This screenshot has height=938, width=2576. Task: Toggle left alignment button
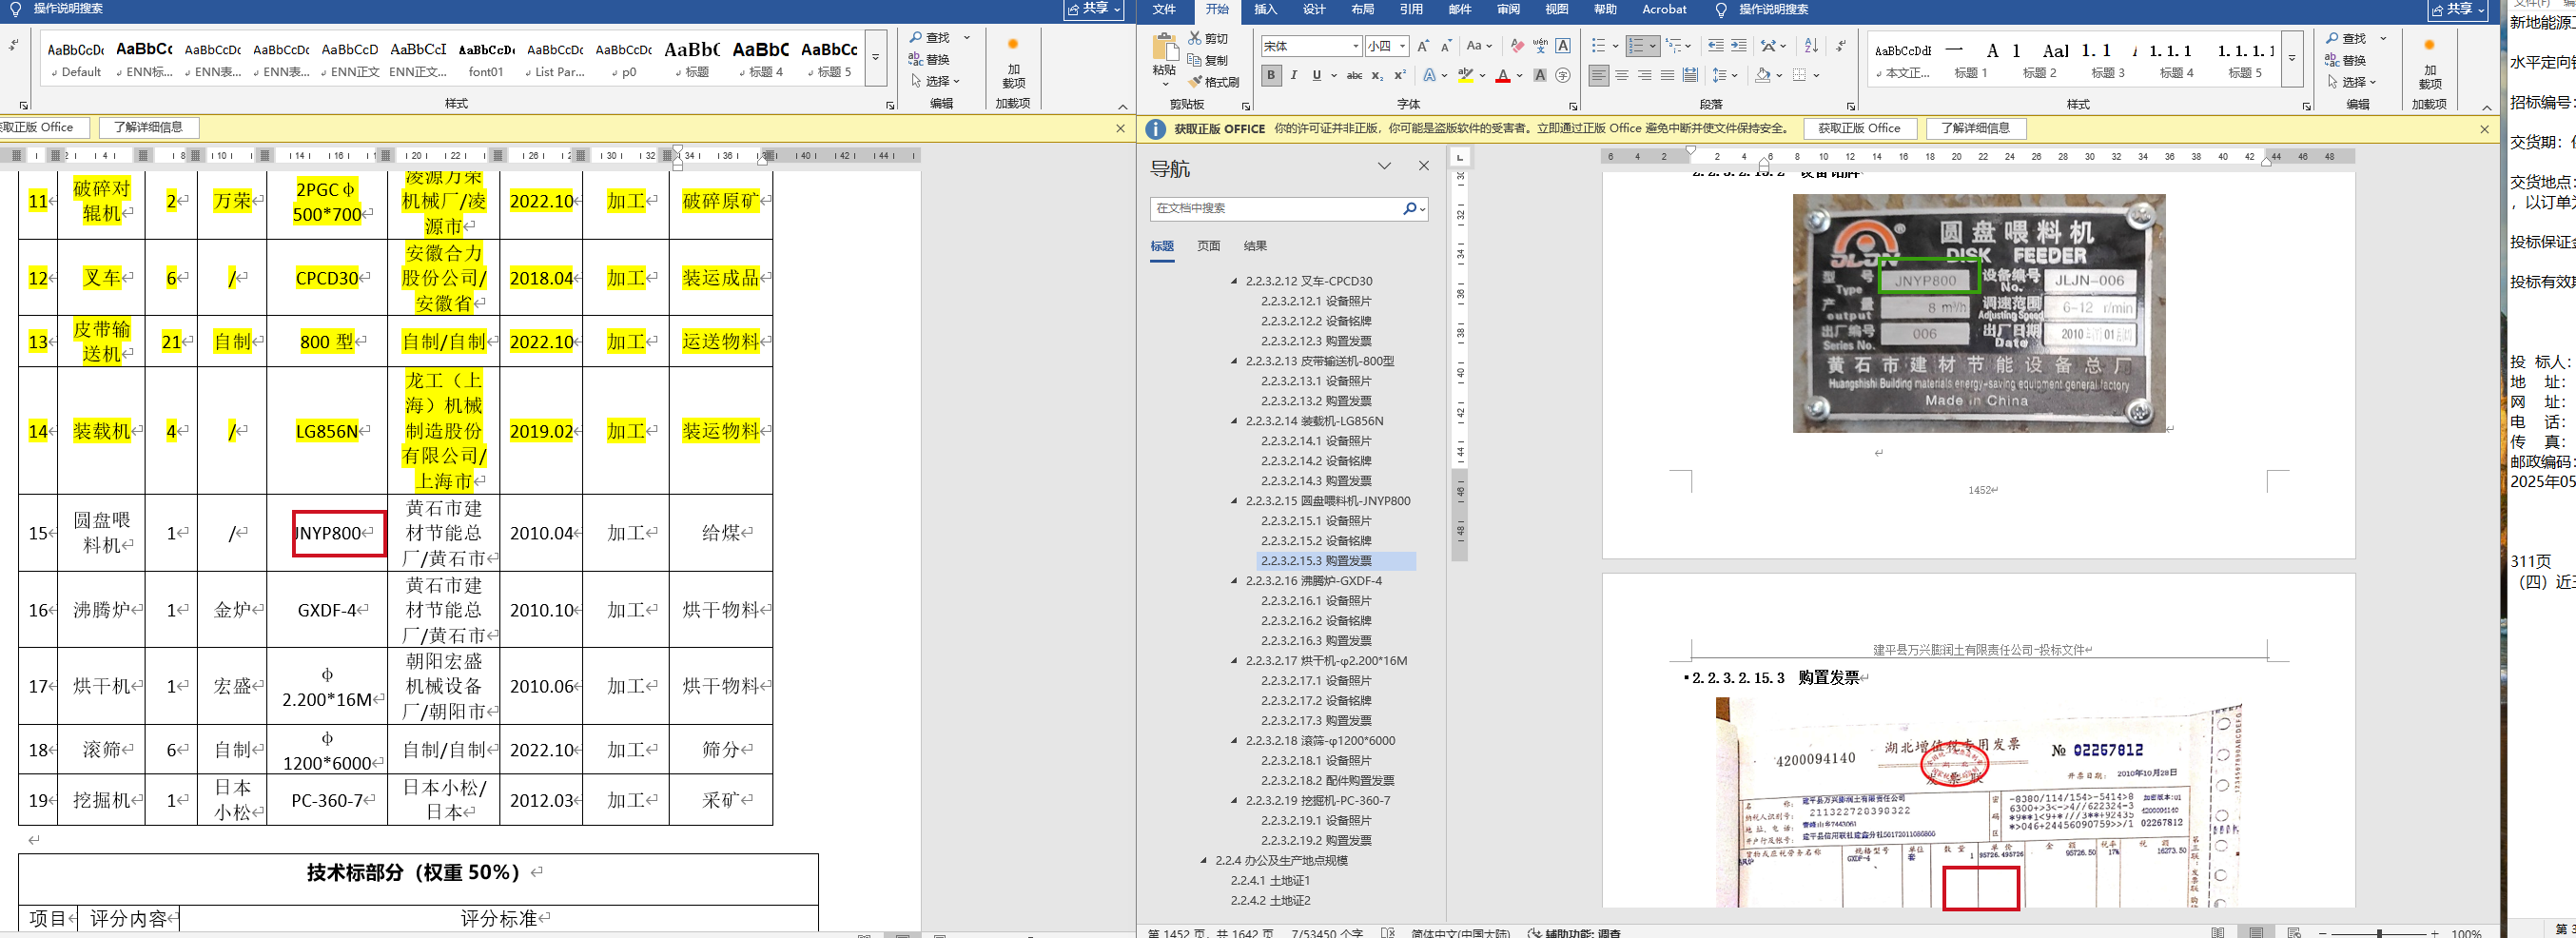tap(1599, 75)
